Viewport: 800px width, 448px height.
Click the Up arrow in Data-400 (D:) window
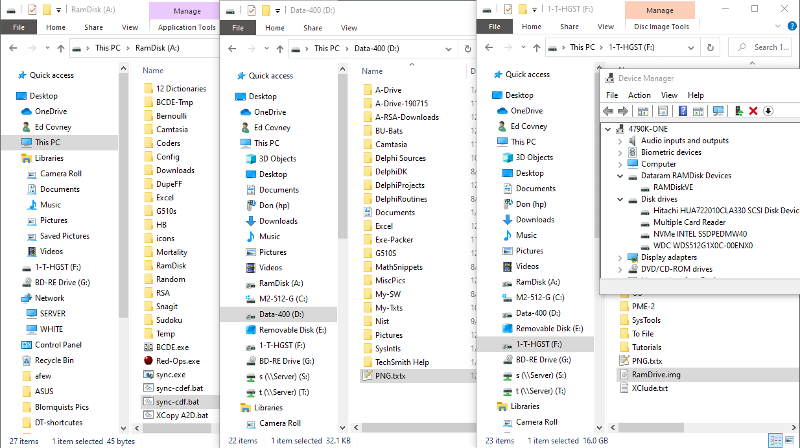(280, 49)
